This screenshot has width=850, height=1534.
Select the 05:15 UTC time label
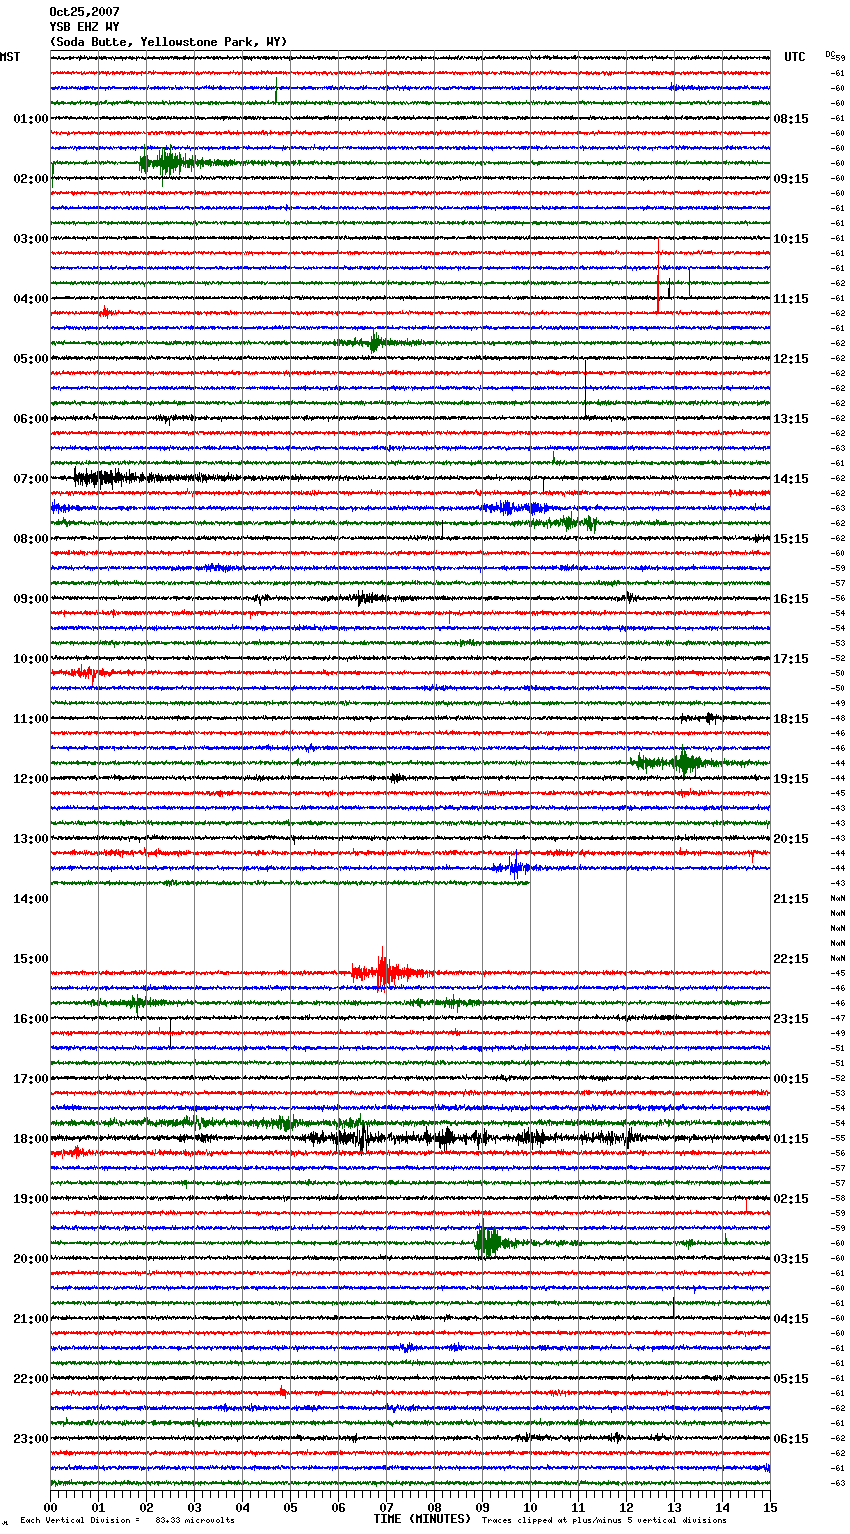coord(791,1379)
